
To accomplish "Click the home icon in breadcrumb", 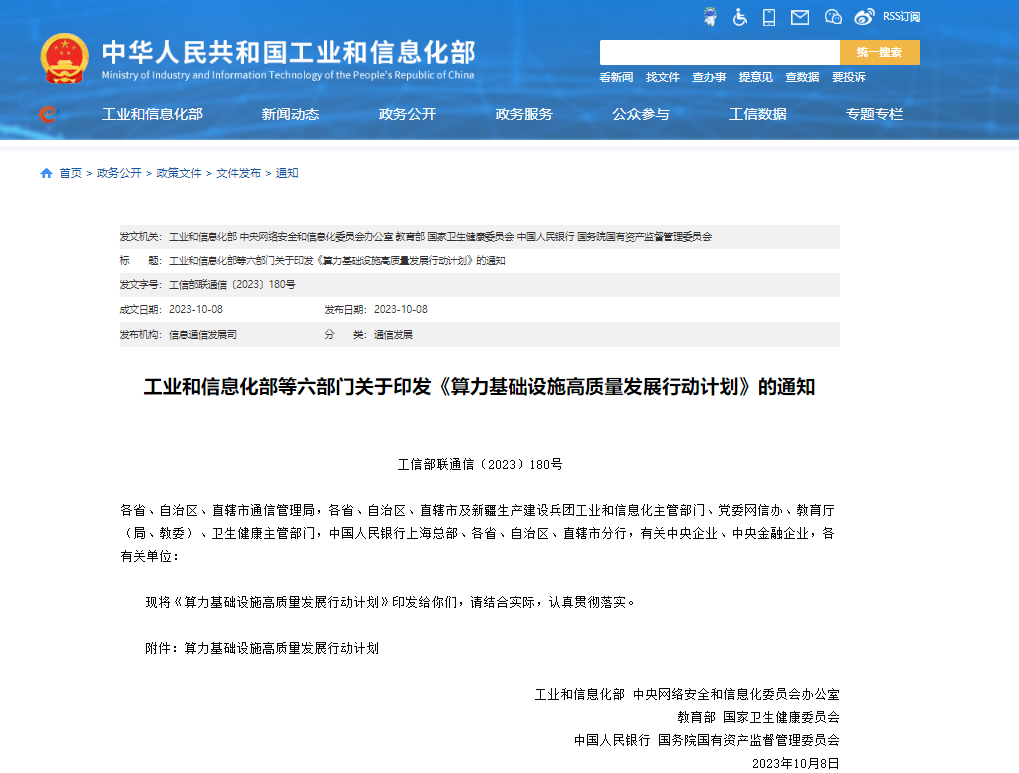I will click(46, 173).
